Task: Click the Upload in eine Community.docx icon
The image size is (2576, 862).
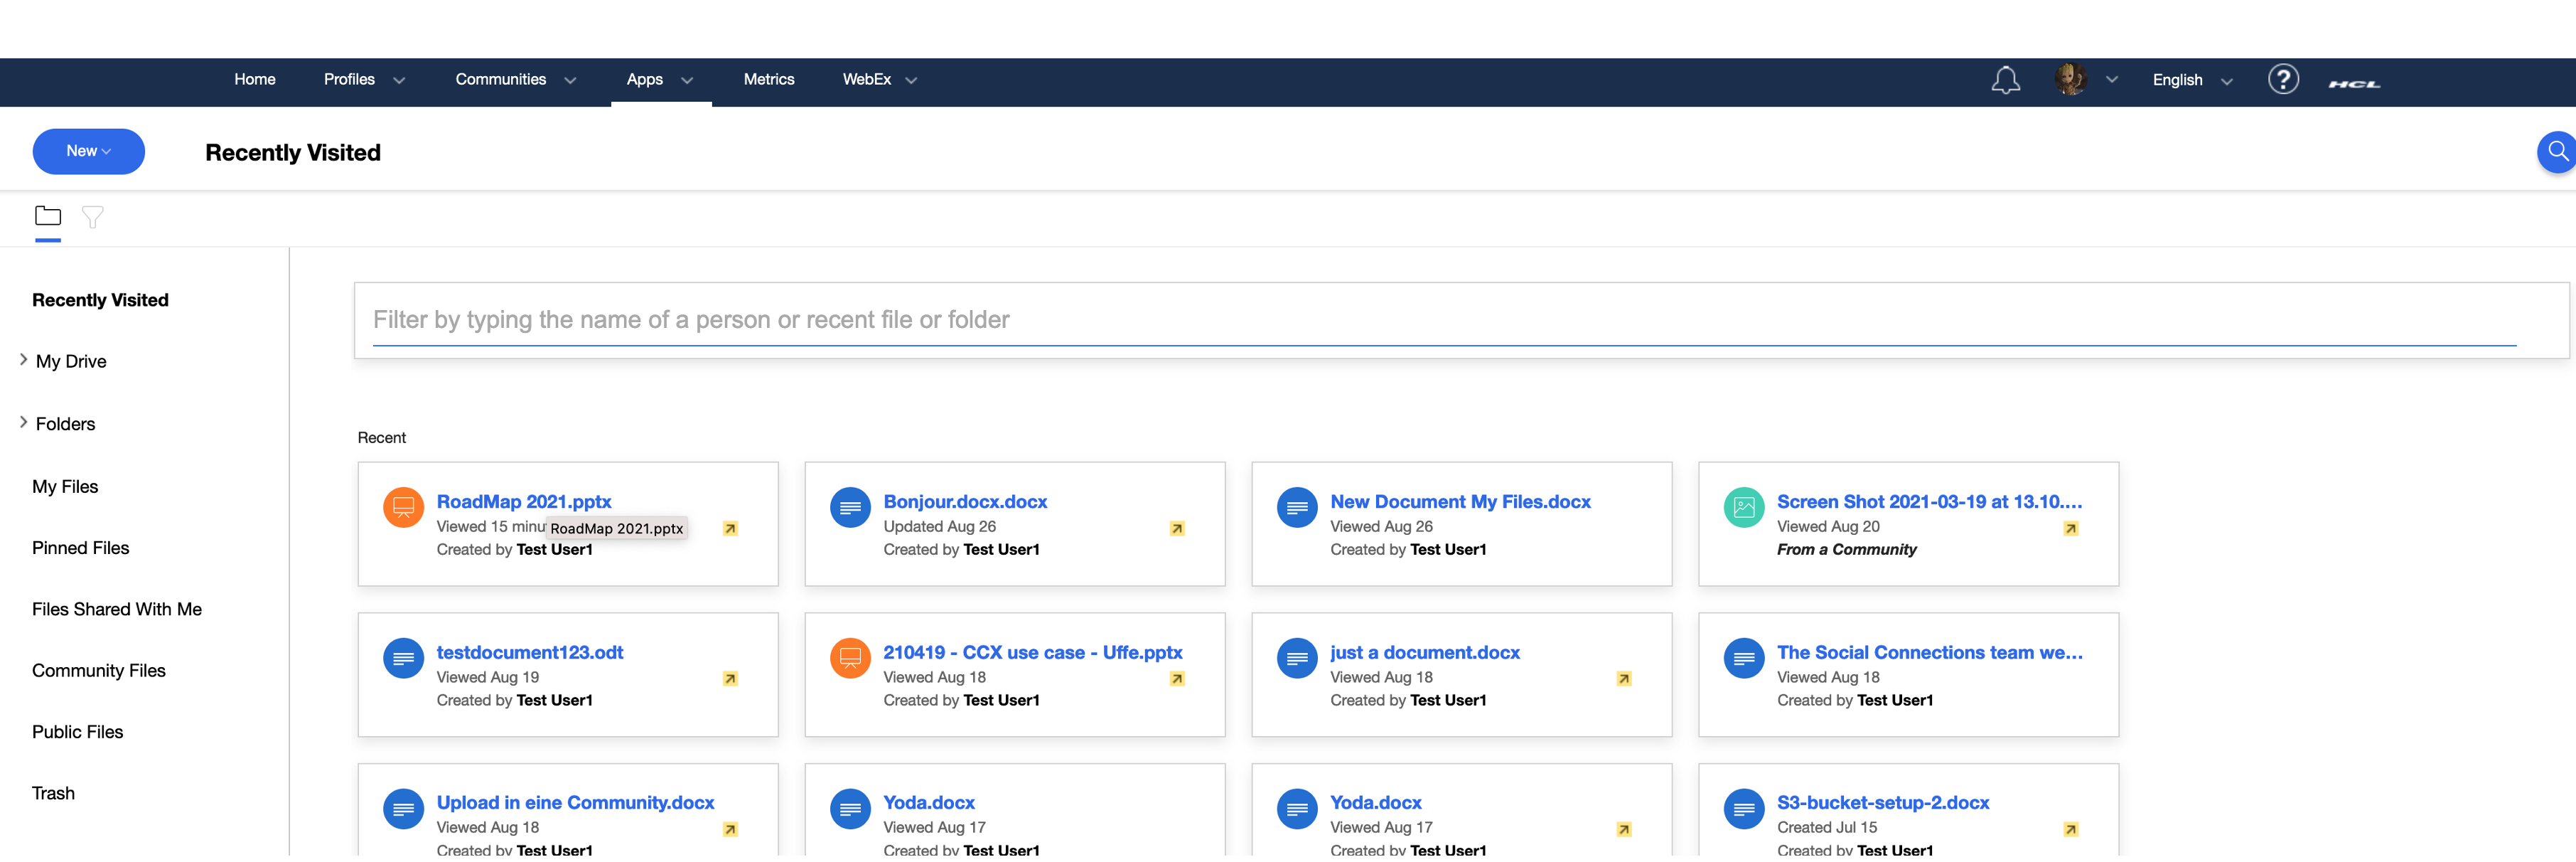Action: [x=403, y=810]
